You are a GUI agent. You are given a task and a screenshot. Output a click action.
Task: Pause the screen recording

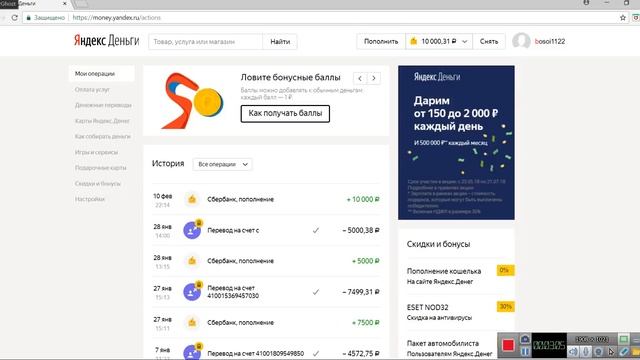[x=525, y=351]
